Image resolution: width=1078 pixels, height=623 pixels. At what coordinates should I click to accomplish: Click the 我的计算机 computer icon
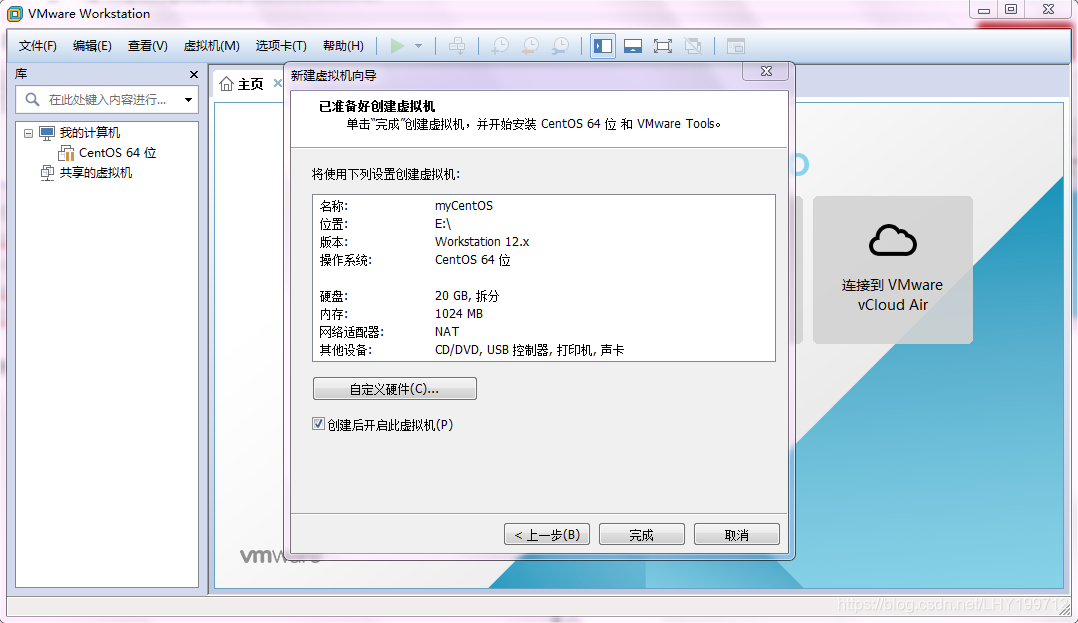click(47, 133)
